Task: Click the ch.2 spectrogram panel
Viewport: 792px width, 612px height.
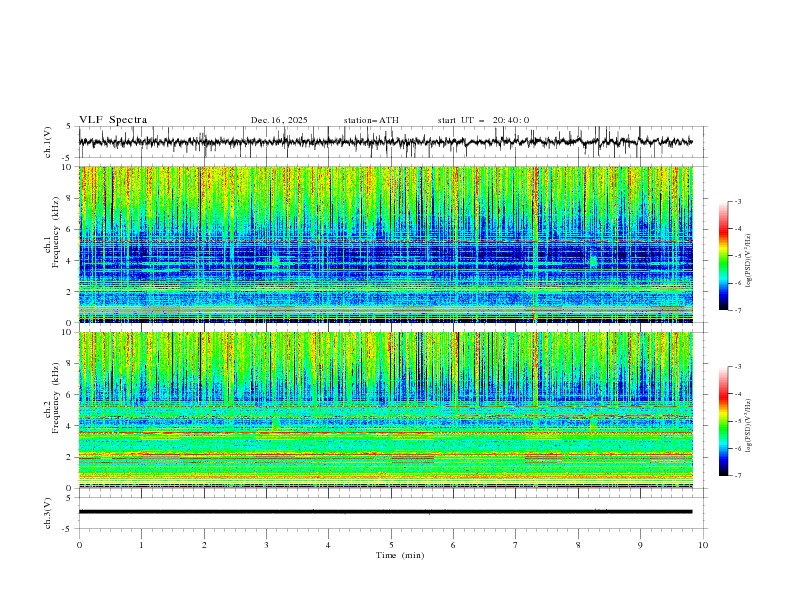Action: tap(386, 410)
